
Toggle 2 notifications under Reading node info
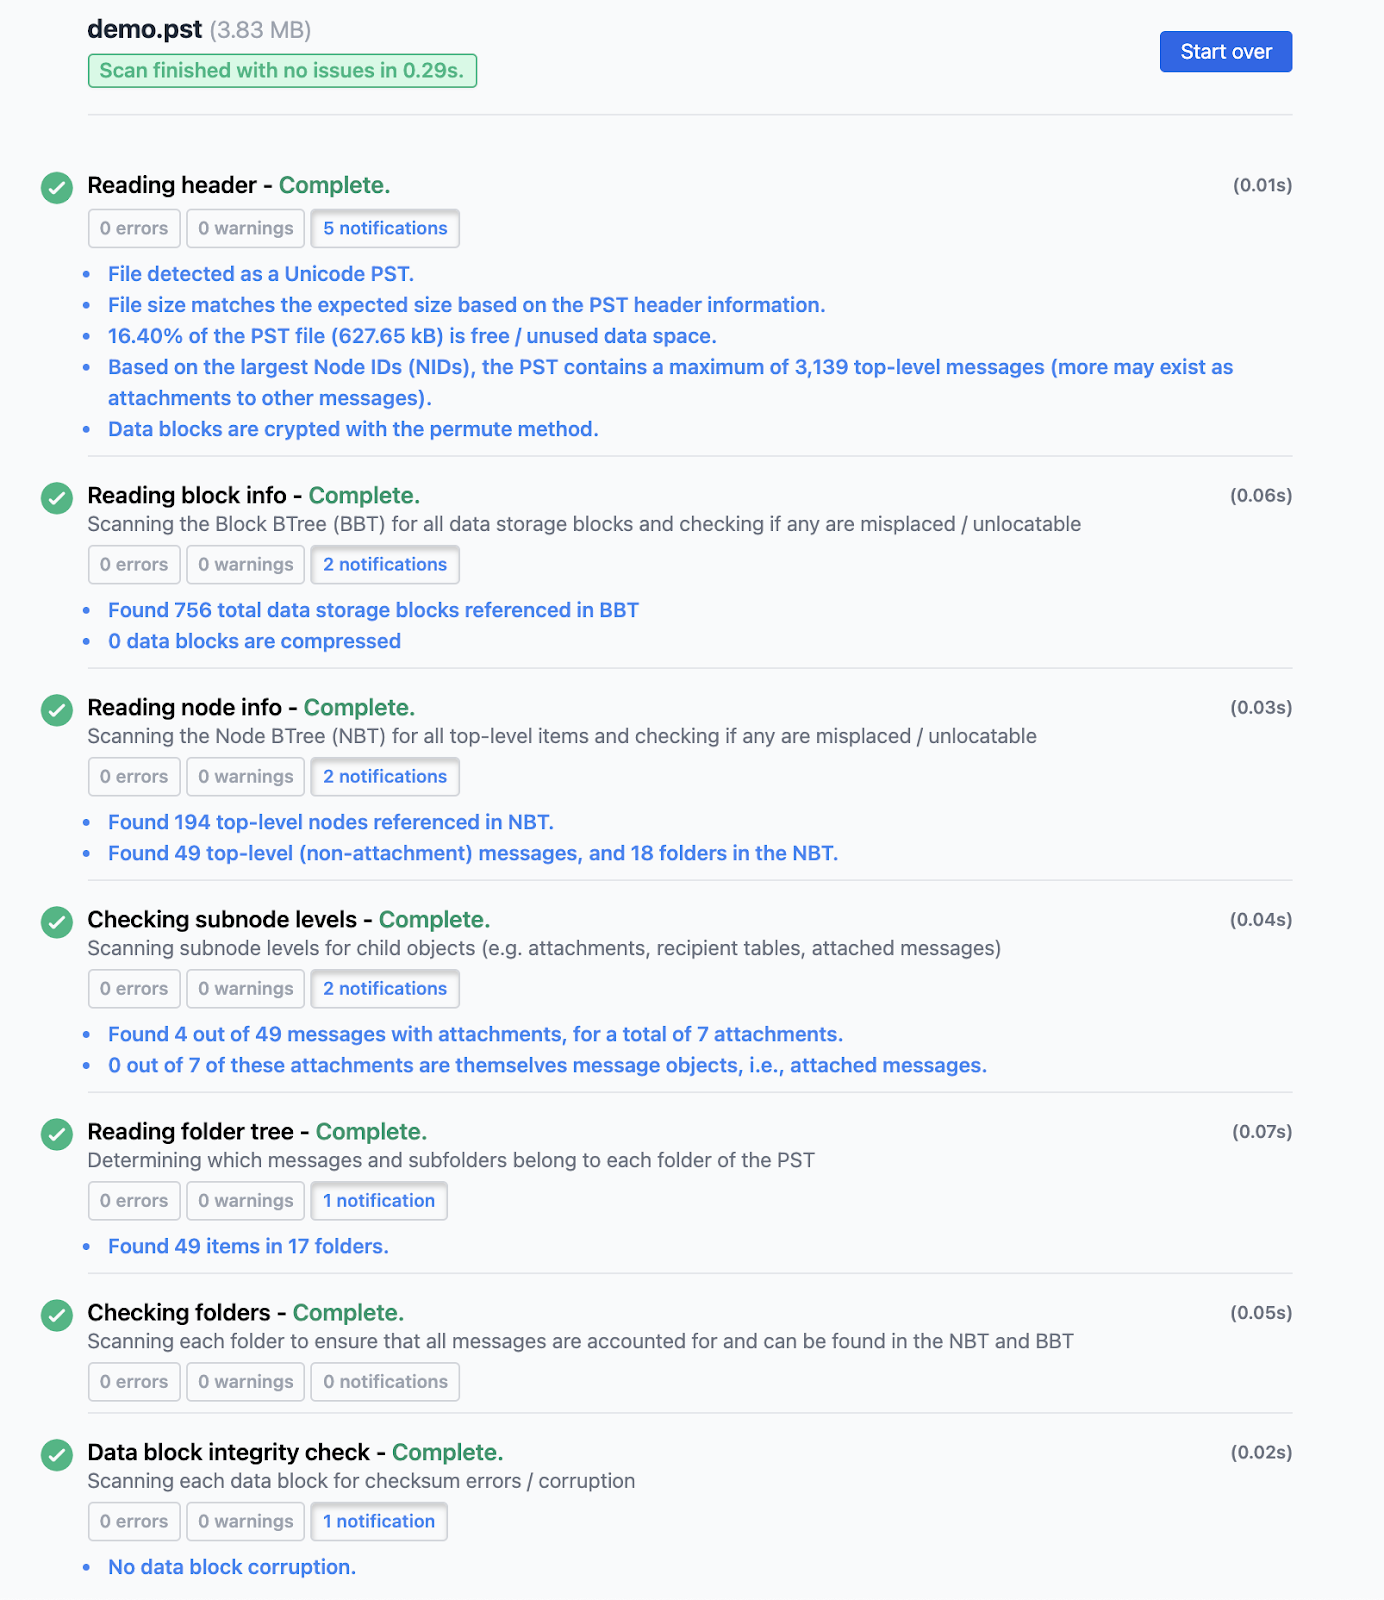pos(385,777)
